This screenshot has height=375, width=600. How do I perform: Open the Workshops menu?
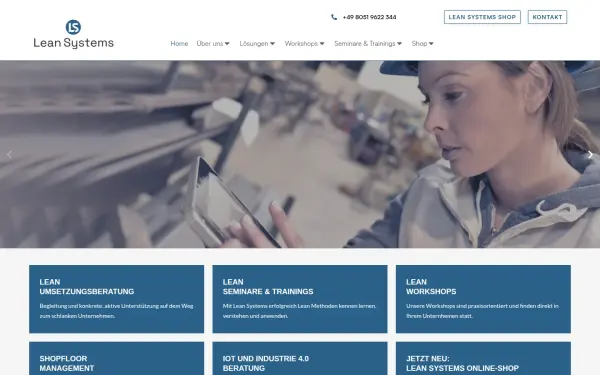(301, 44)
